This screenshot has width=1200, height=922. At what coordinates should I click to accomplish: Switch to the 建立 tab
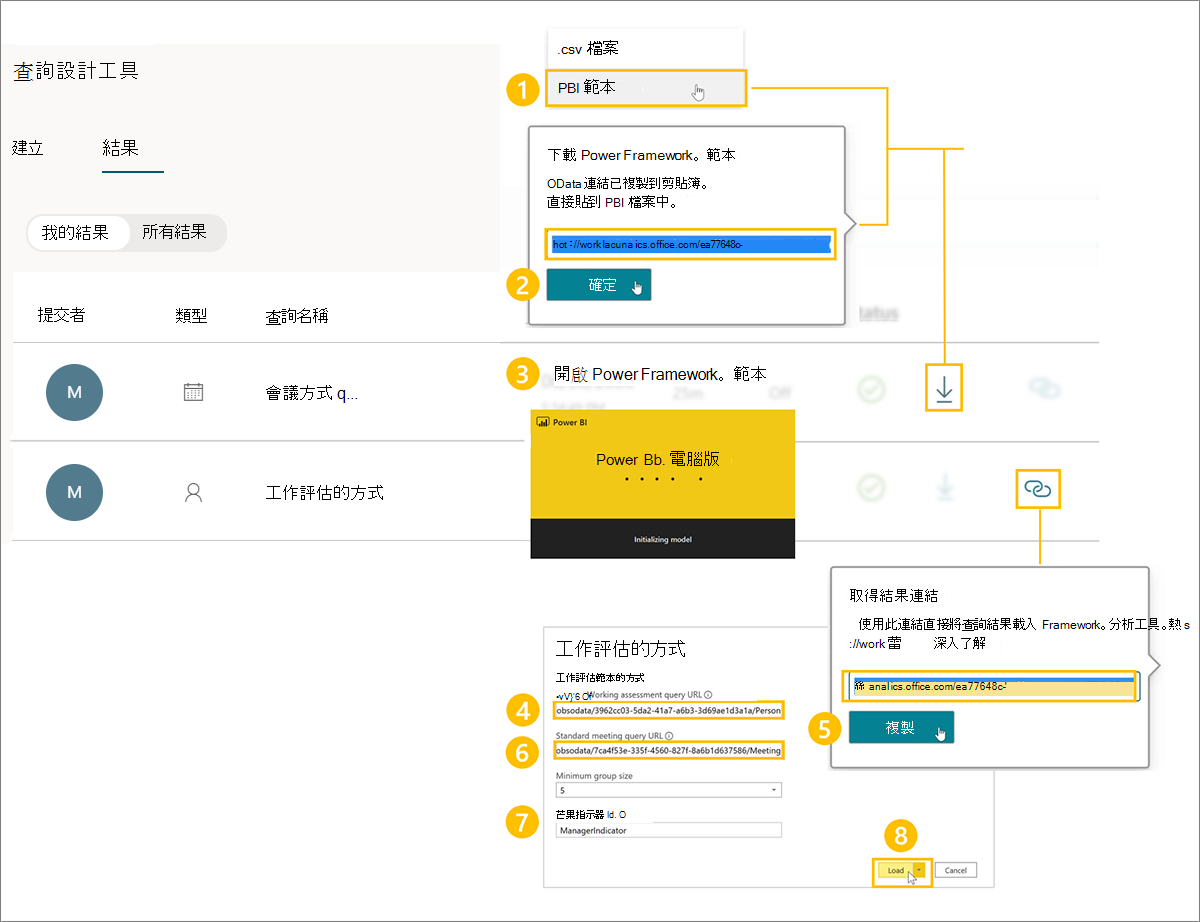[27, 148]
